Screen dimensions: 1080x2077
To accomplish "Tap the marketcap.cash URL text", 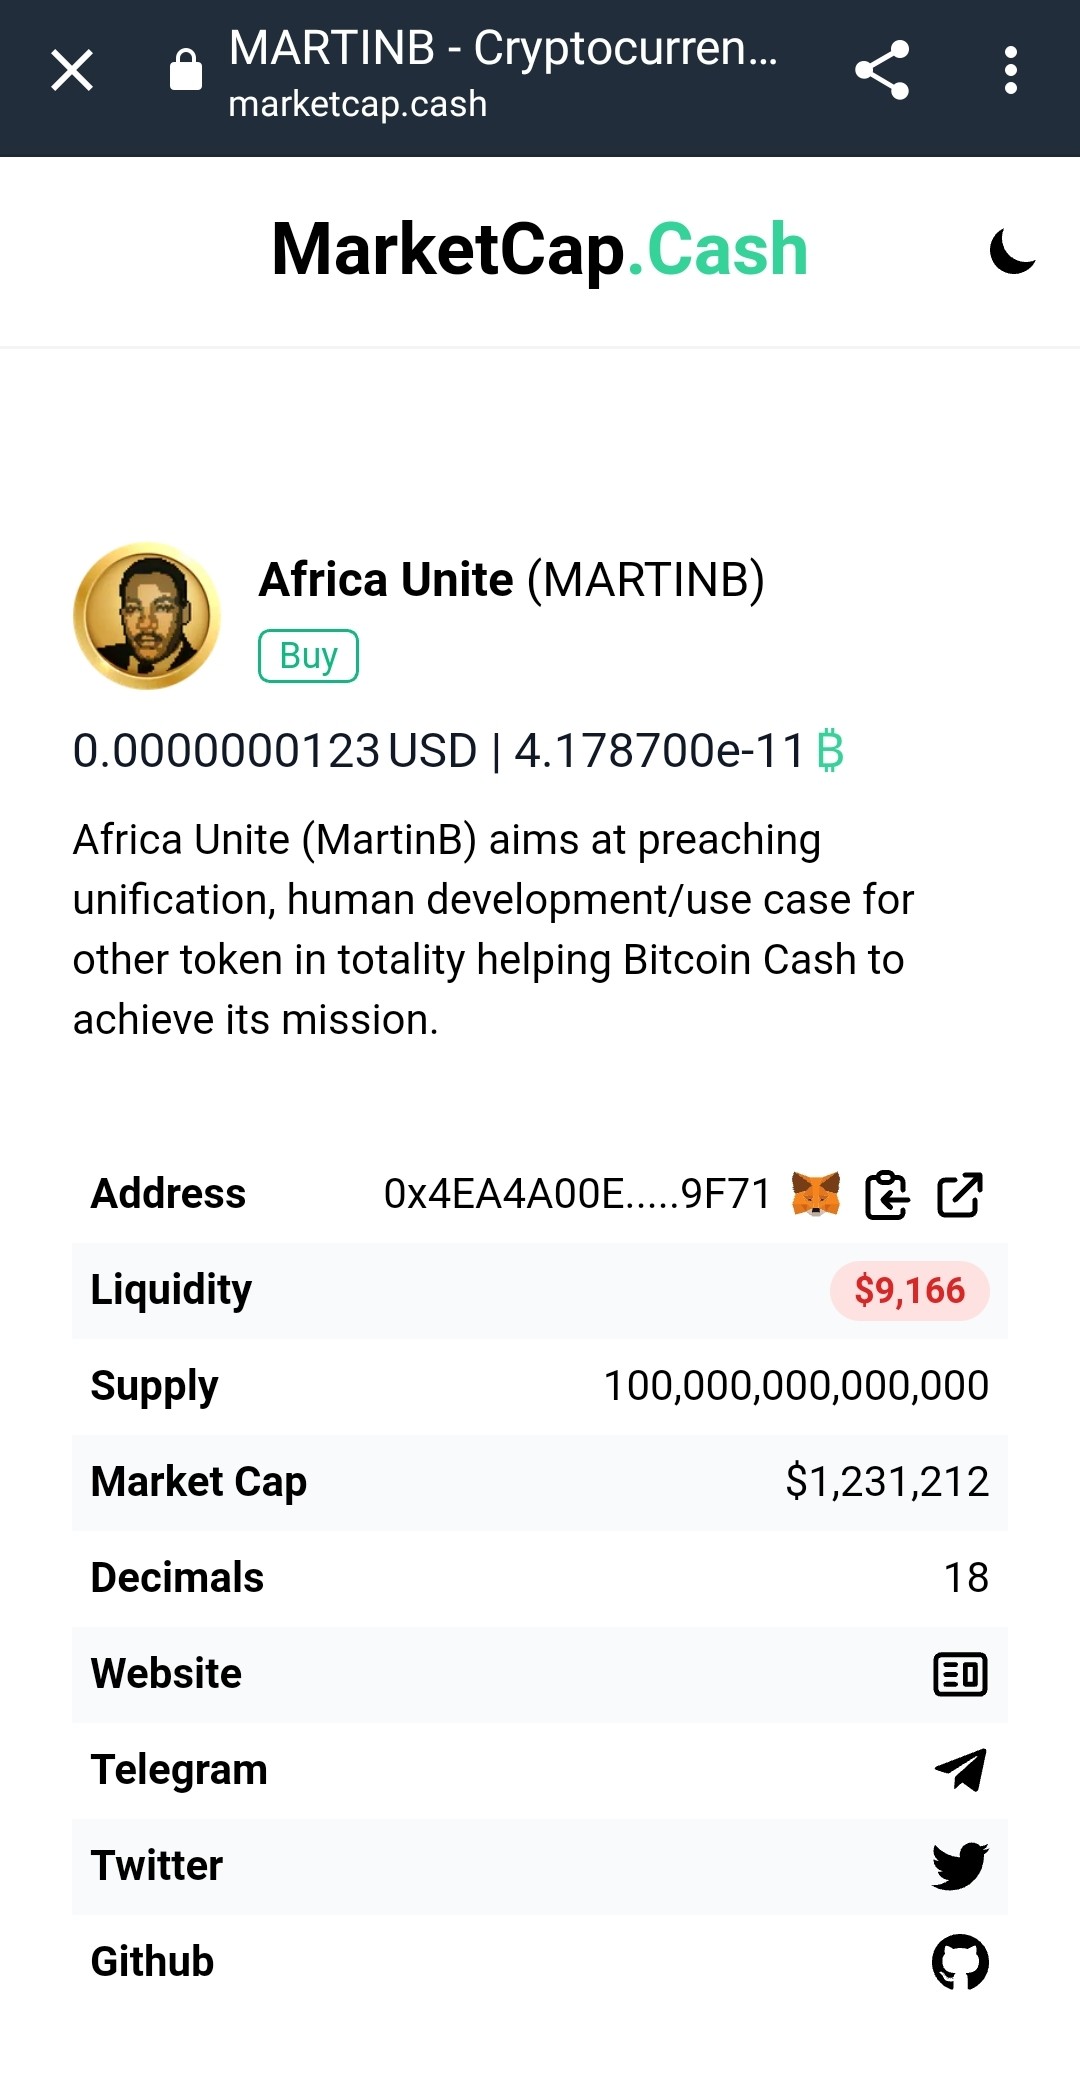I will (357, 104).
